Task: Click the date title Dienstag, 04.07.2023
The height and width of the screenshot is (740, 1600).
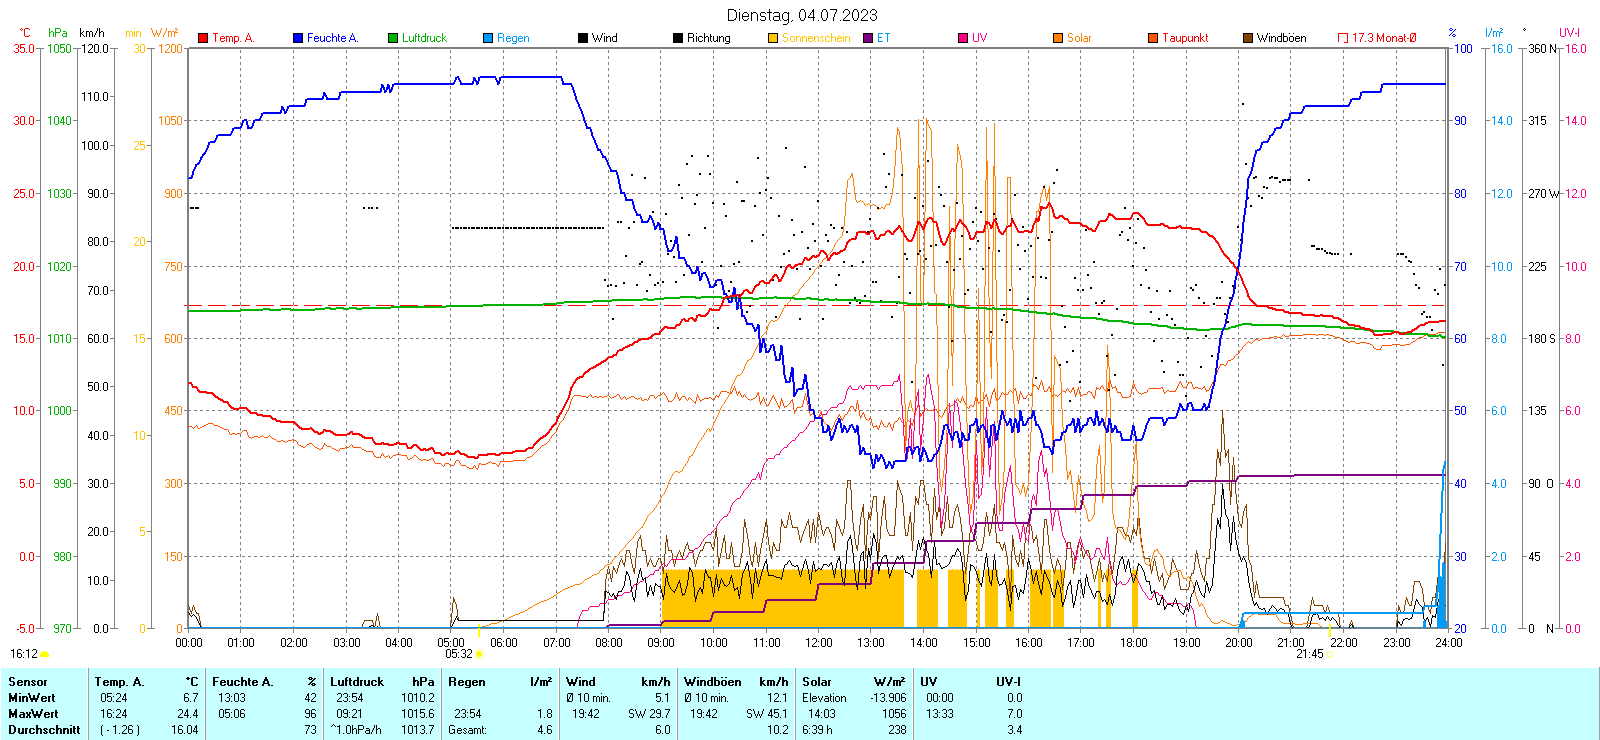Action: (802, 15)
